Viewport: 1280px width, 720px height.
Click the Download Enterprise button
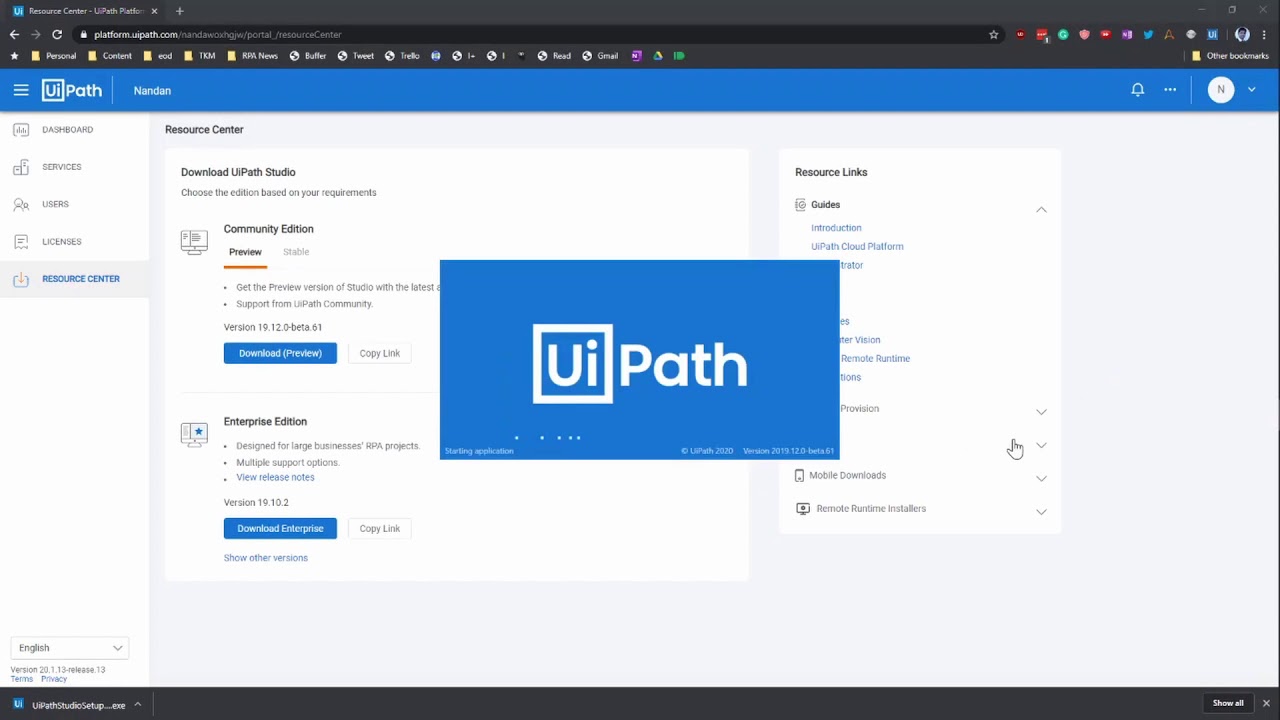(x=280, y=529)
